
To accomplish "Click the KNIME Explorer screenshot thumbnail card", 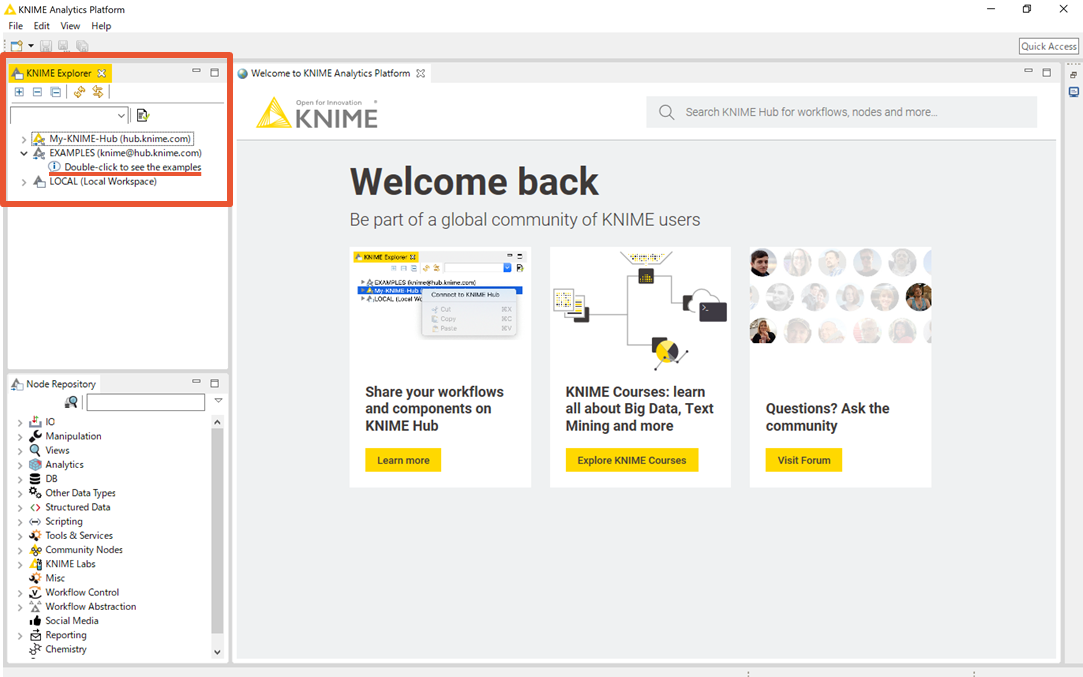I will coord(440,296).
